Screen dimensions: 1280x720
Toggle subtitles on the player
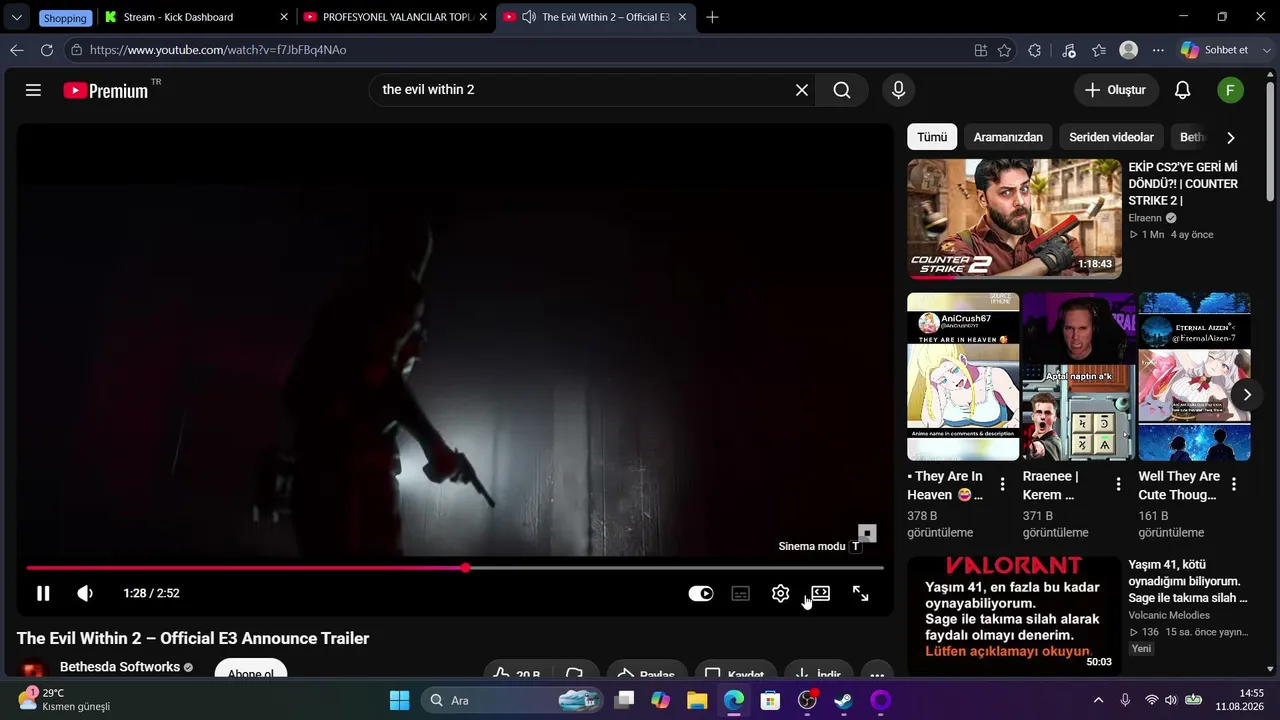[740, 593]
